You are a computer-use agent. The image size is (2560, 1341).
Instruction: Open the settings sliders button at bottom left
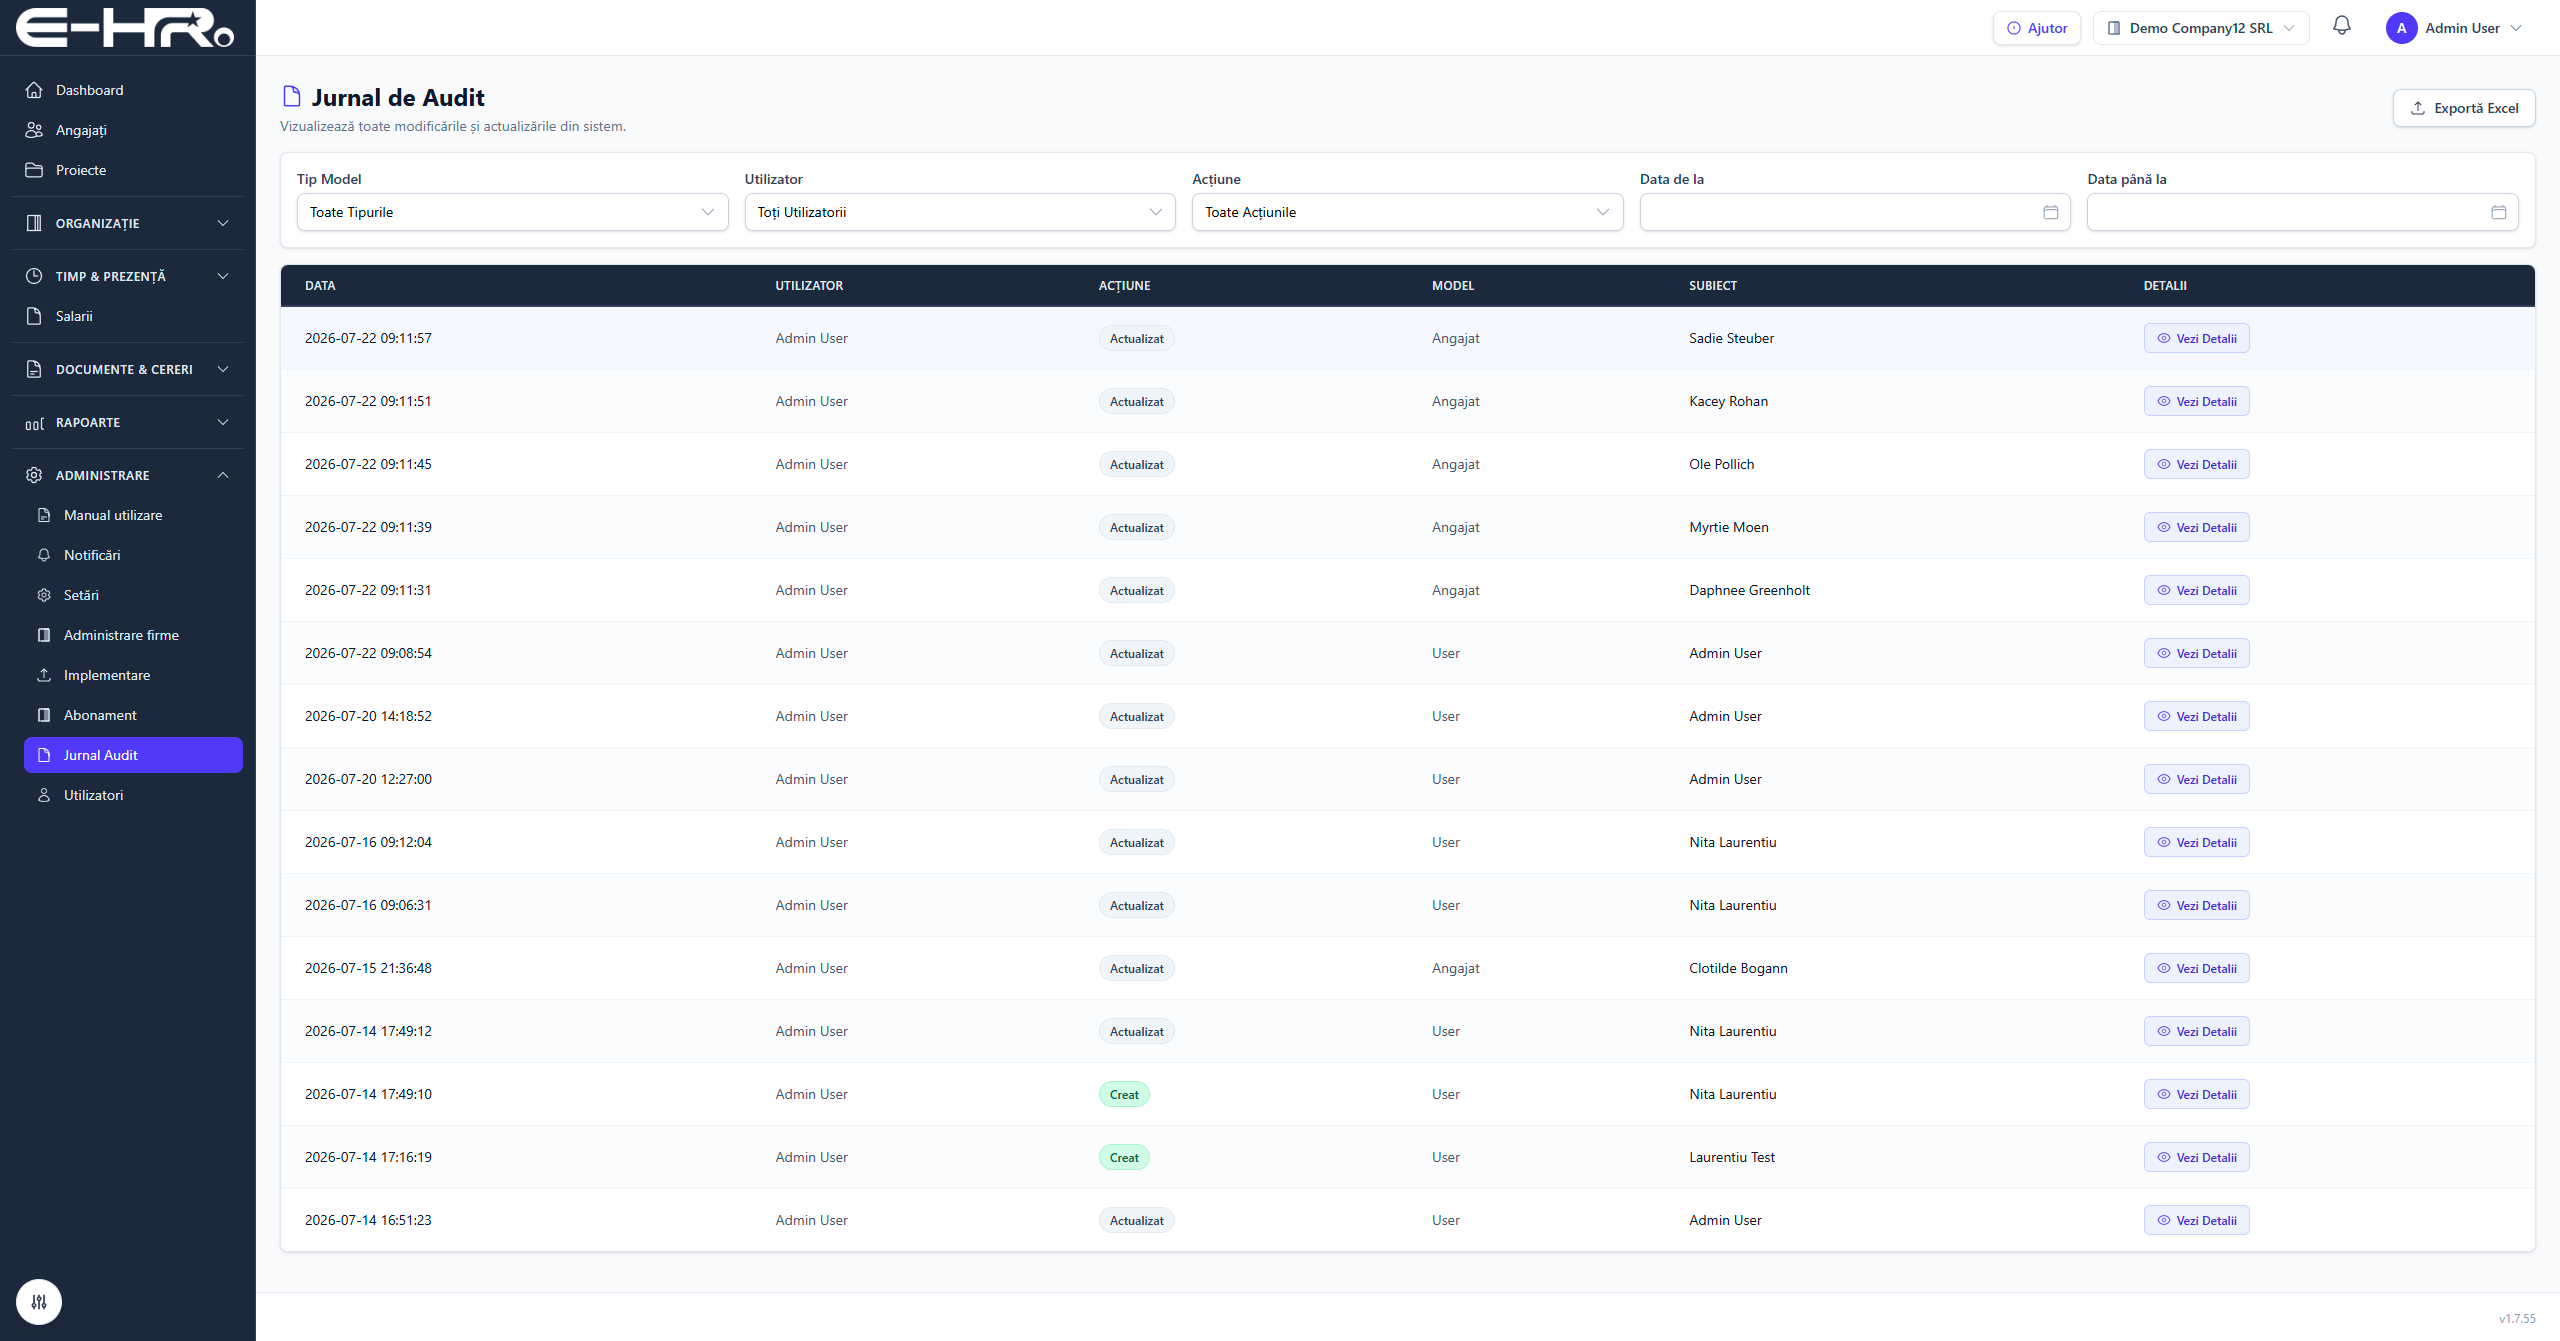click(39, 1302)
